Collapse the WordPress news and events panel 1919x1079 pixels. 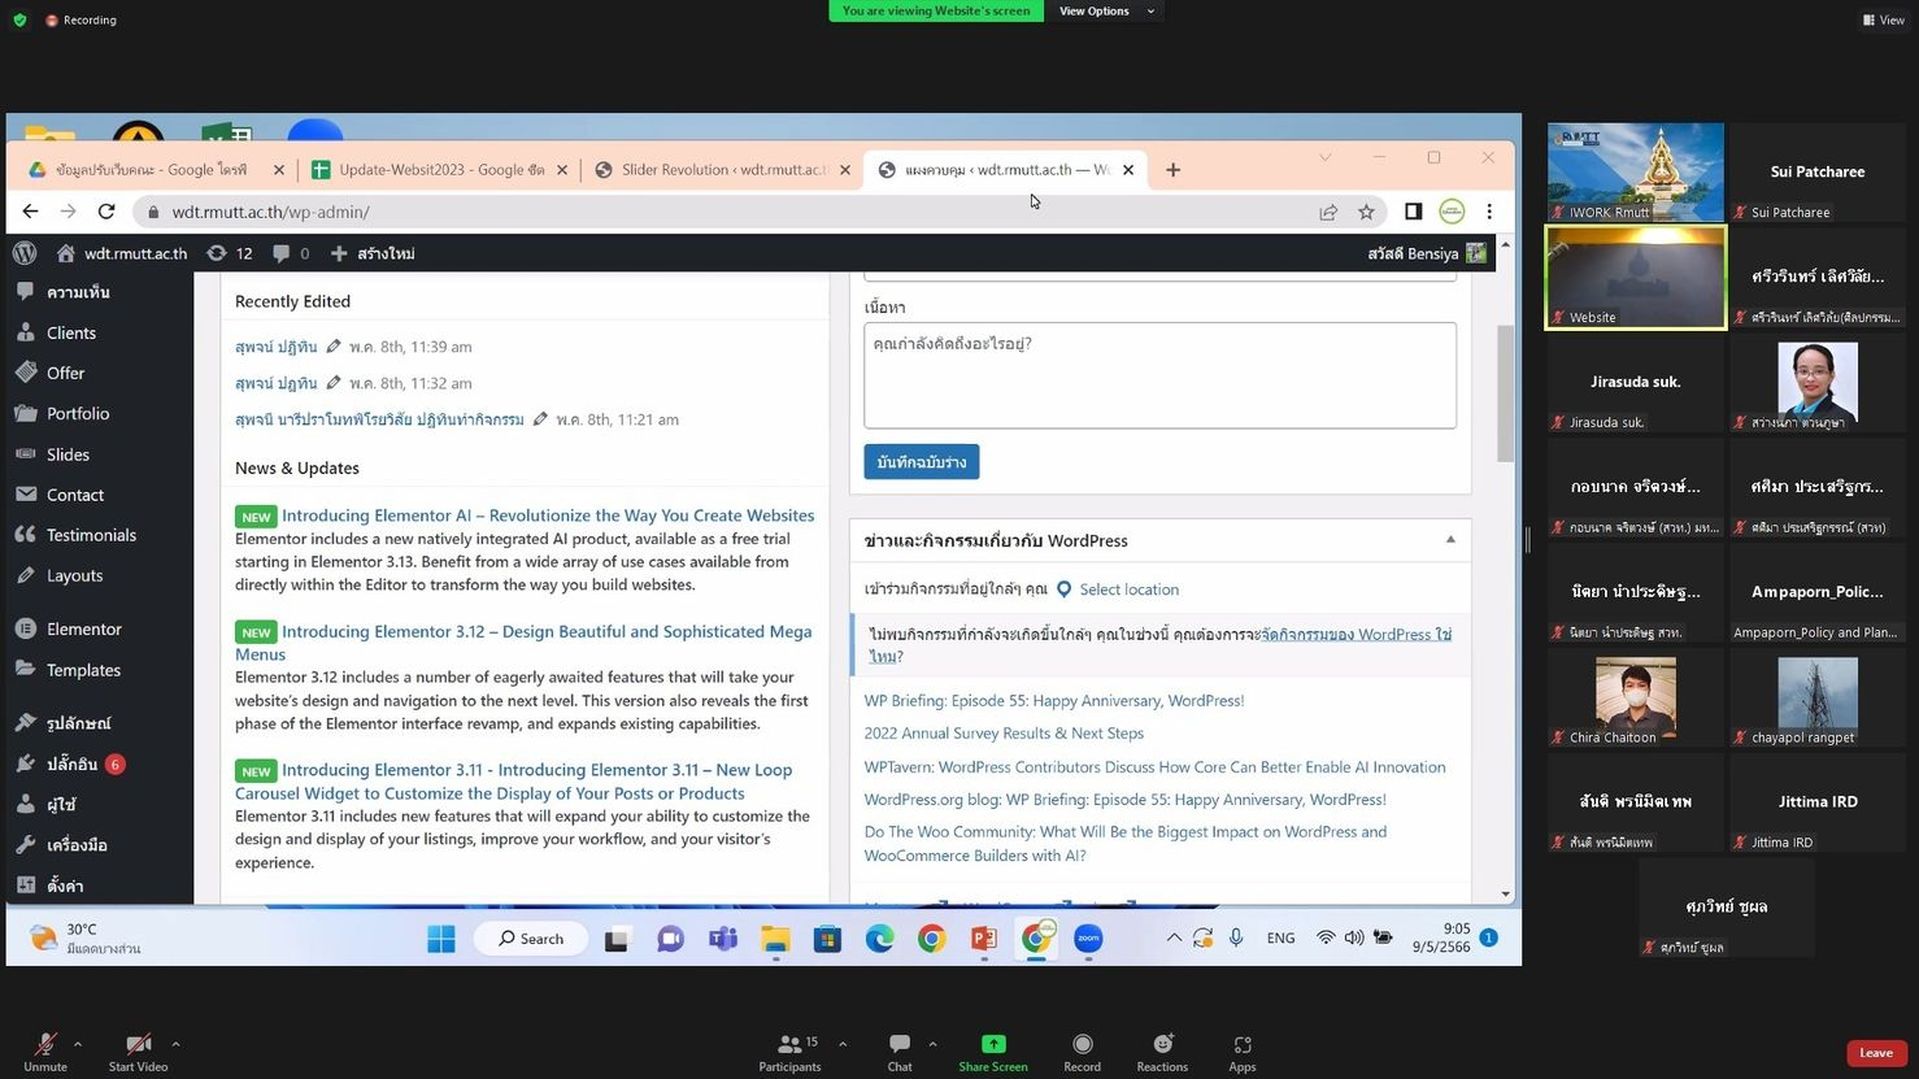(1450, 540)
